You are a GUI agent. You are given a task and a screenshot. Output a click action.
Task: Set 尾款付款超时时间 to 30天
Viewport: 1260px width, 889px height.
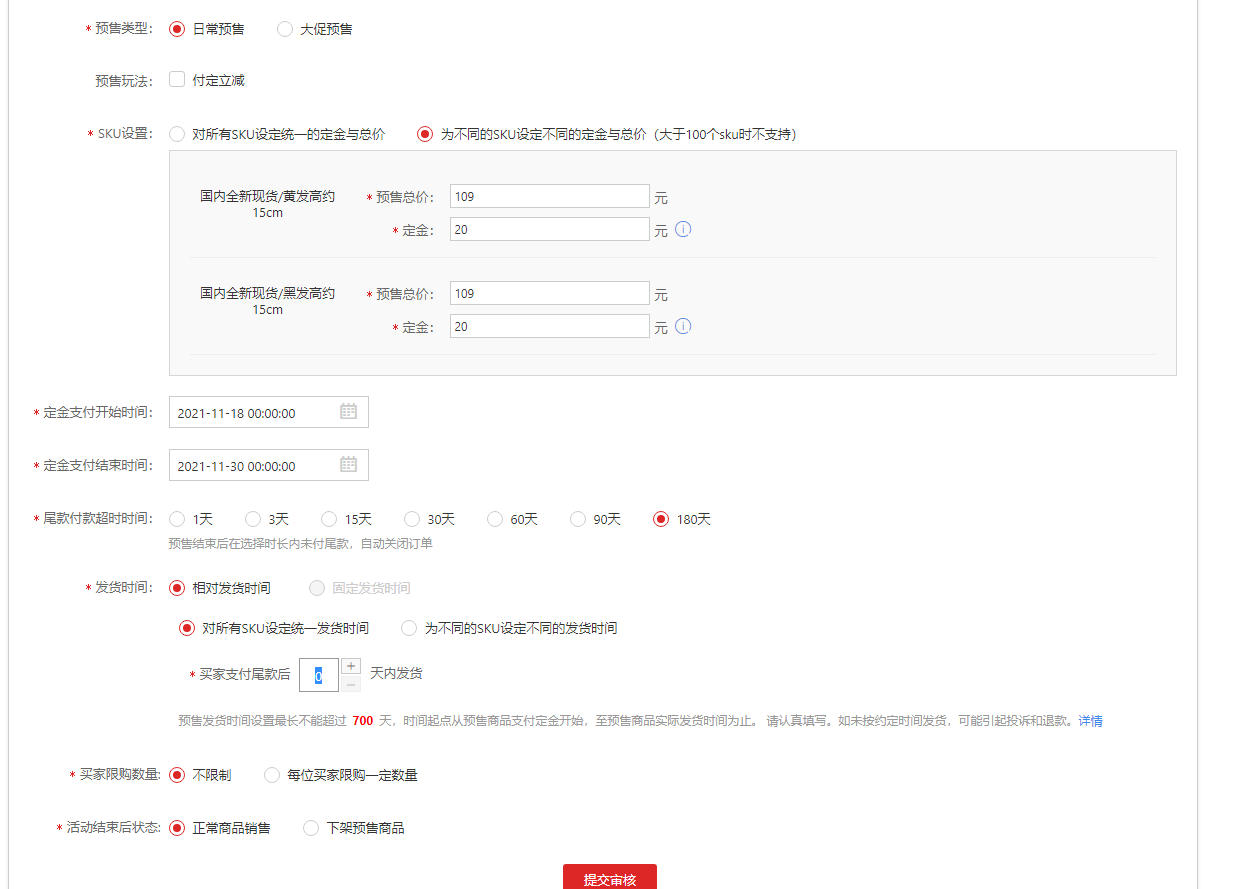coord(412,519)
